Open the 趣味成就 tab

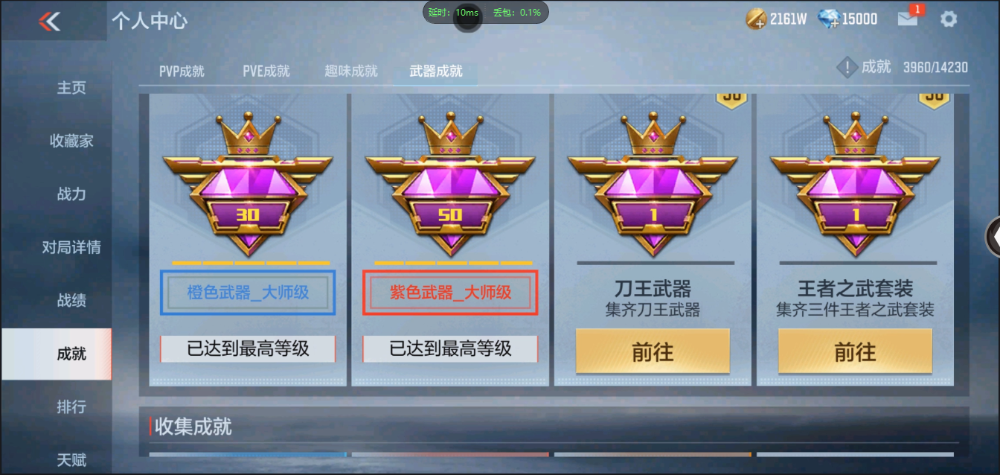[x=351, y=71]
